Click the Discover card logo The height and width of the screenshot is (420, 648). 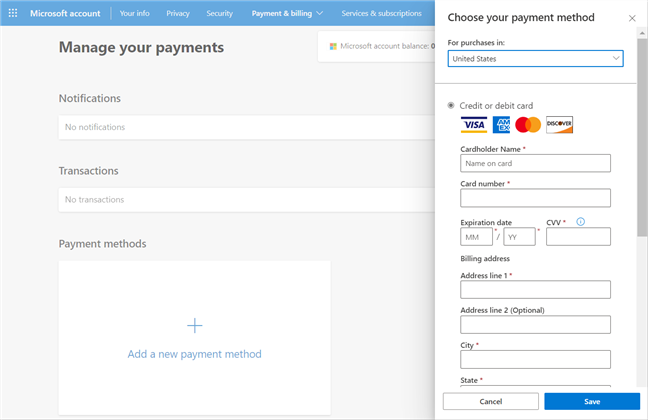click(x=560, y=124)
